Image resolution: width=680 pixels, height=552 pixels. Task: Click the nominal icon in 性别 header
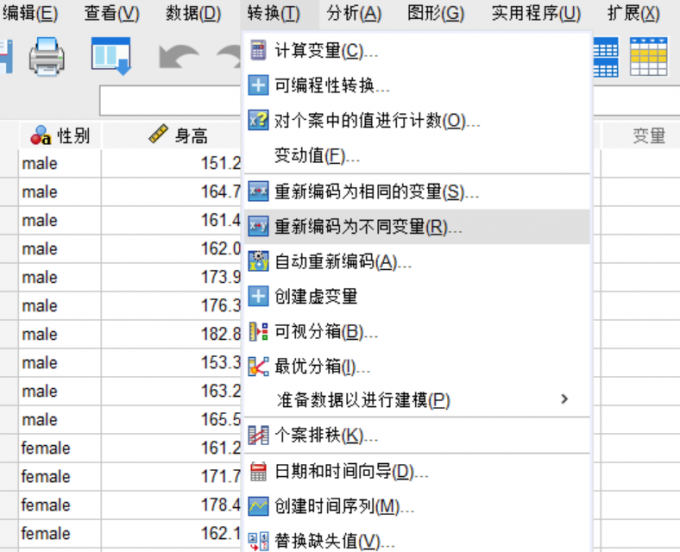[x=40, y=135]
